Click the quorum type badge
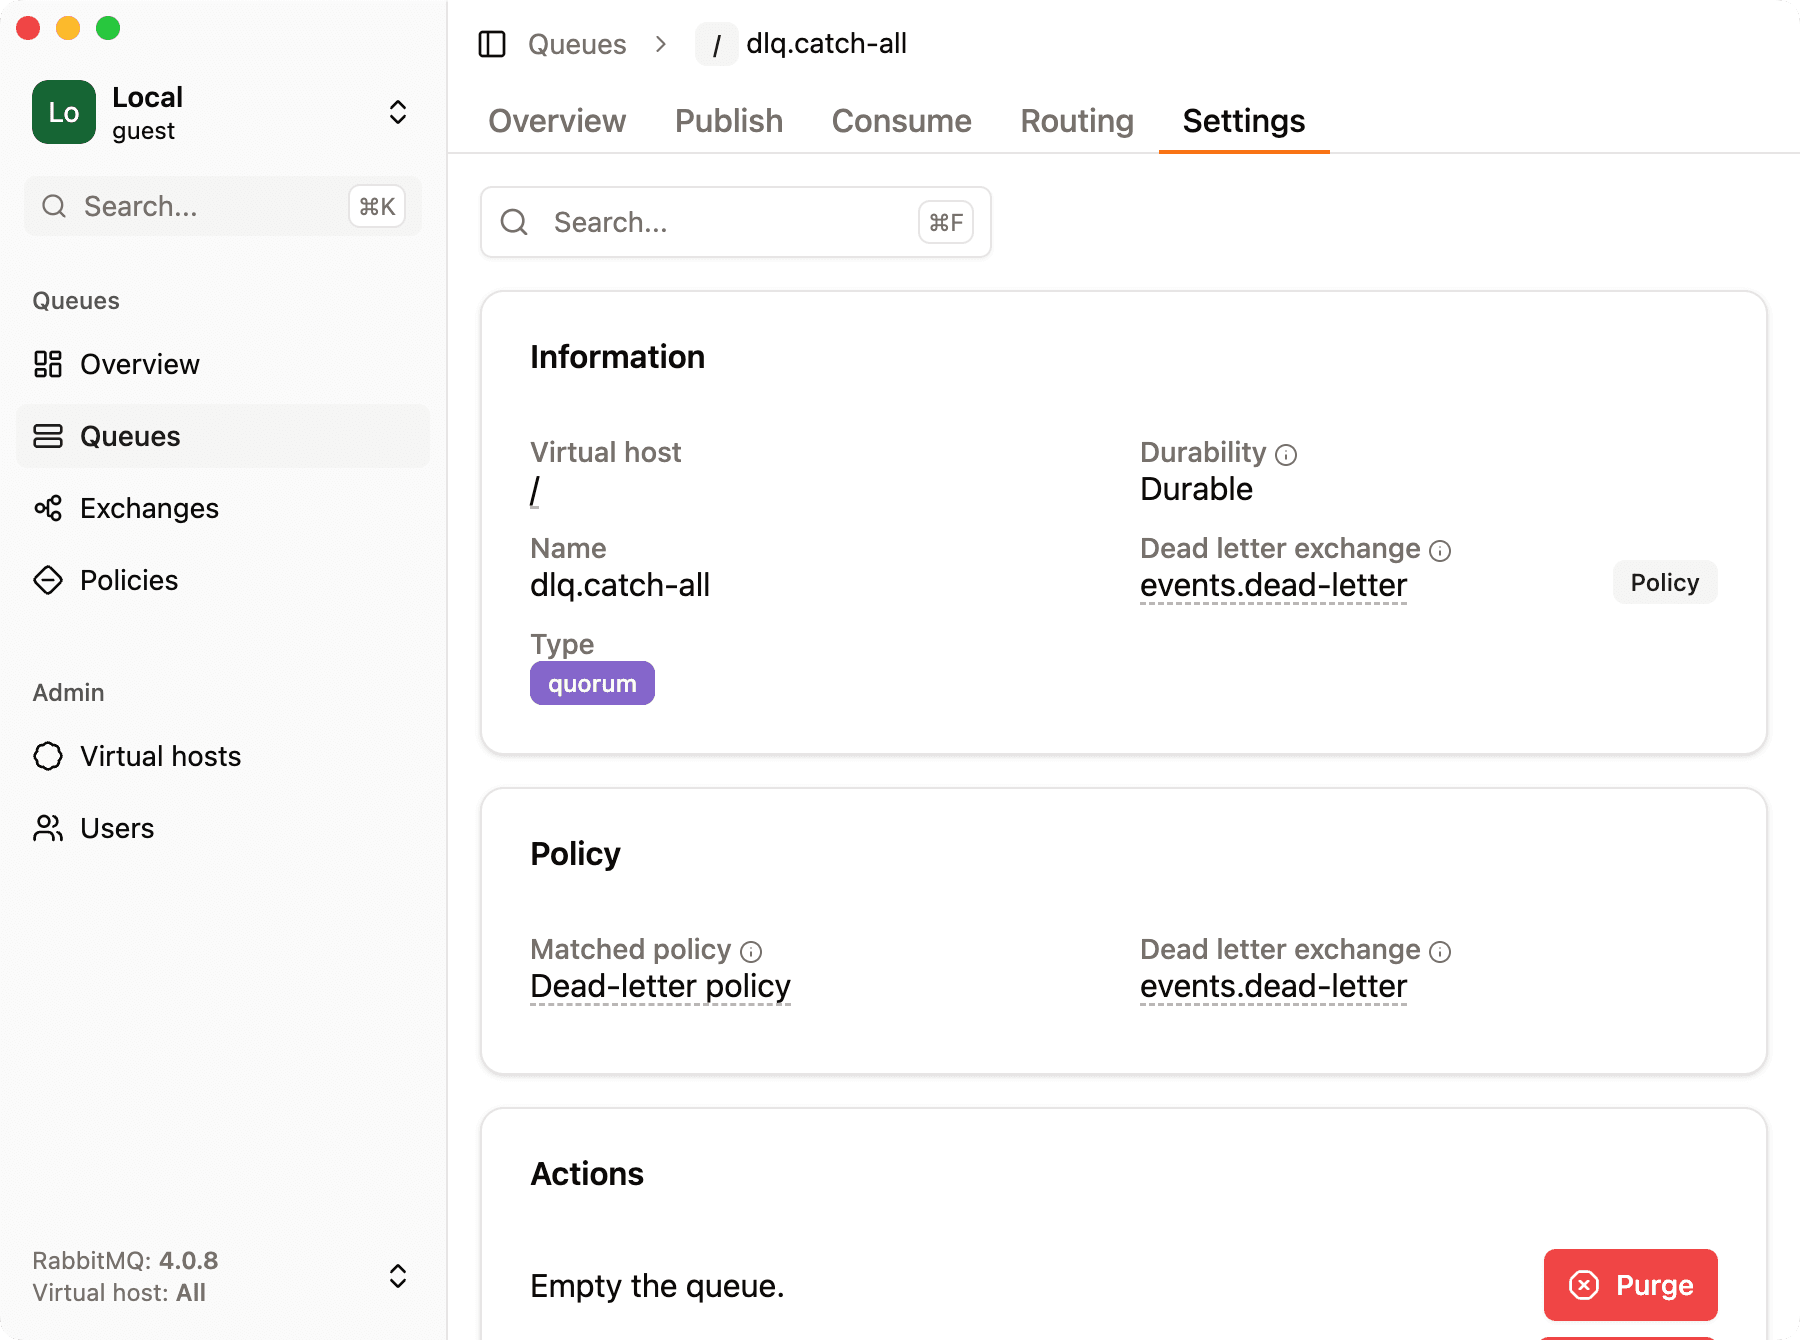The width and height of the screenshot is (1800, 1340). [x=592, y=683]
